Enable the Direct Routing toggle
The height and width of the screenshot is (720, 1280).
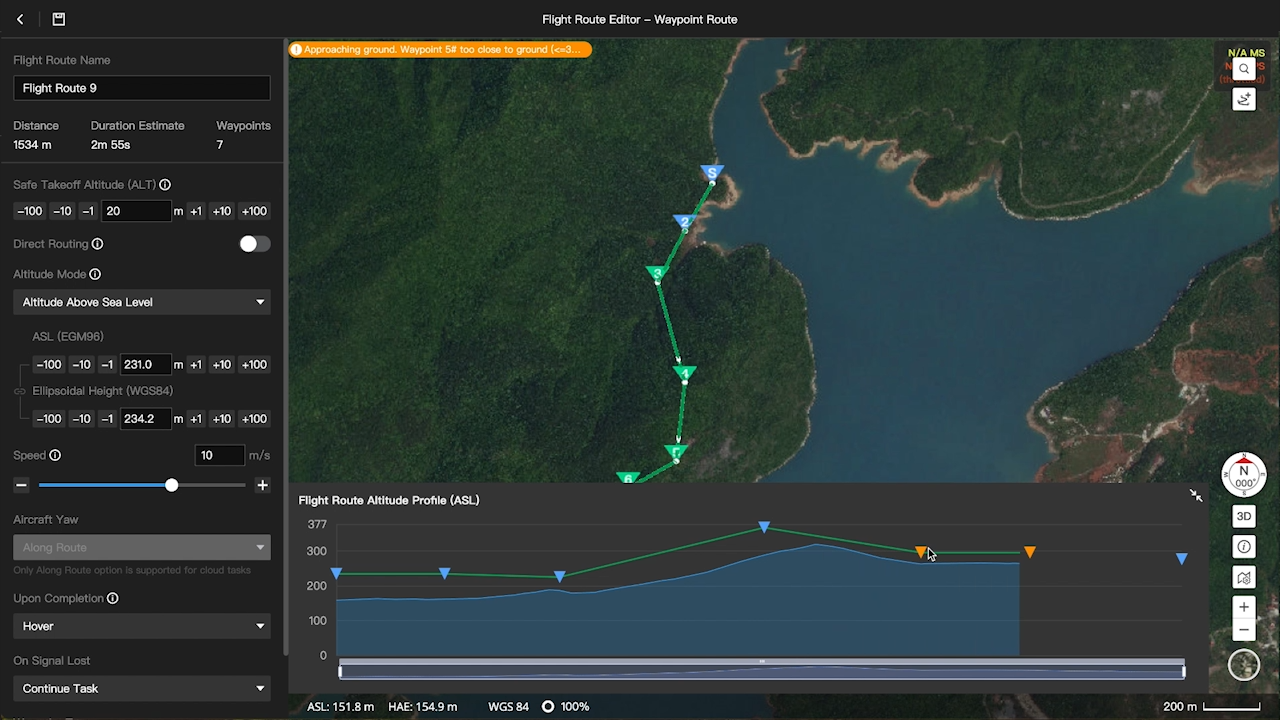pyautogui.click(x=254, y=244)
